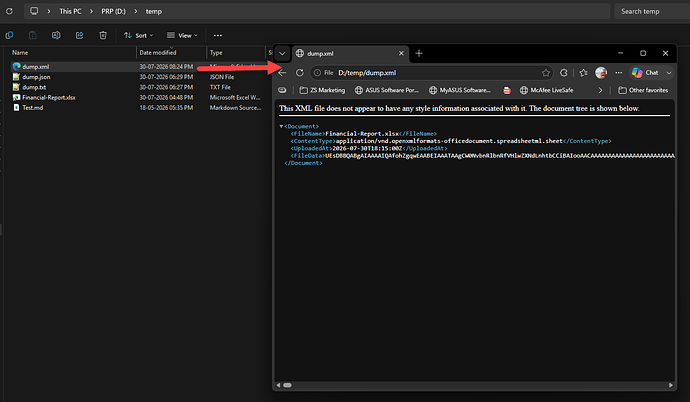Open the browser extensions icon
The height and width of the screenshot is (402, 690).
point(564,73)
